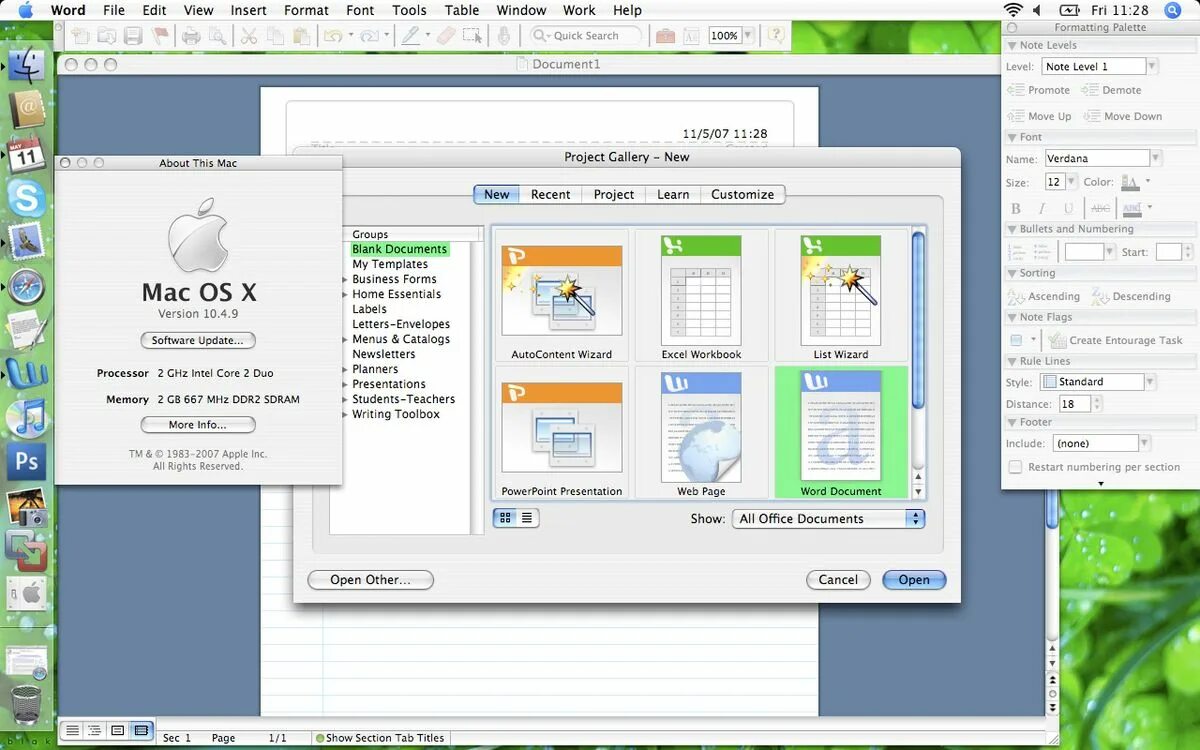Click Create Entourage Task
This screenshot has height=750, width=1200.
(1116, 341)
